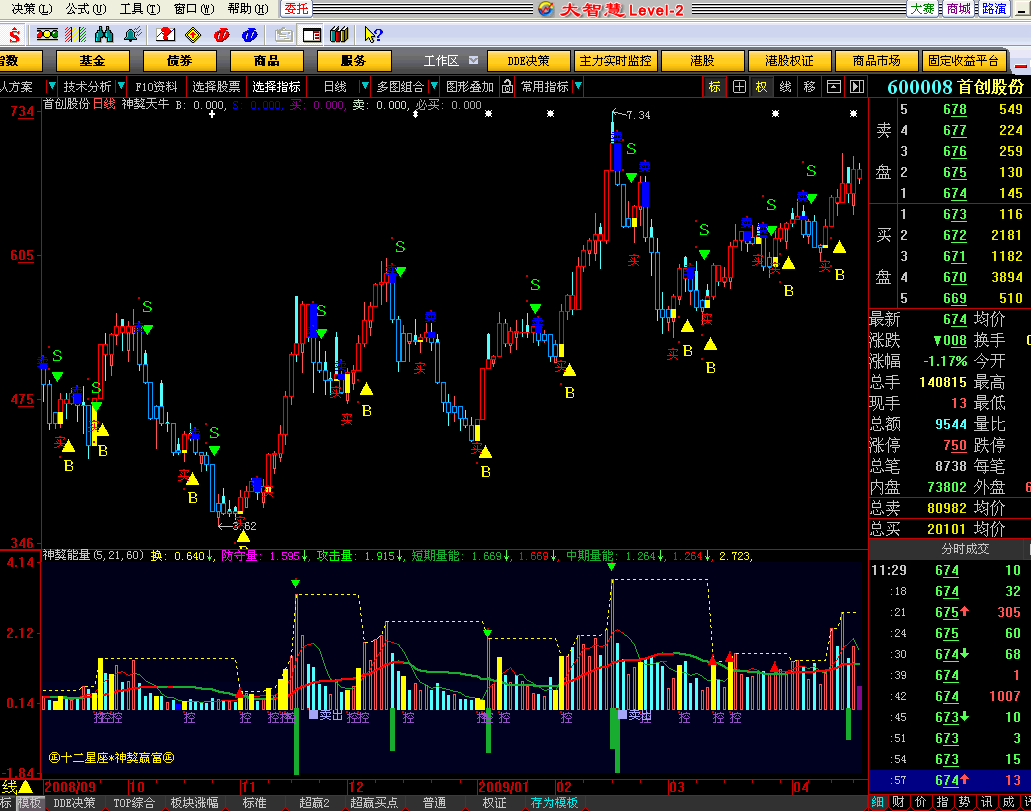The width and height of the screenshot is (1031, 811).
Task: Open the DDE决策 button
Action: (x=528, y=61)
